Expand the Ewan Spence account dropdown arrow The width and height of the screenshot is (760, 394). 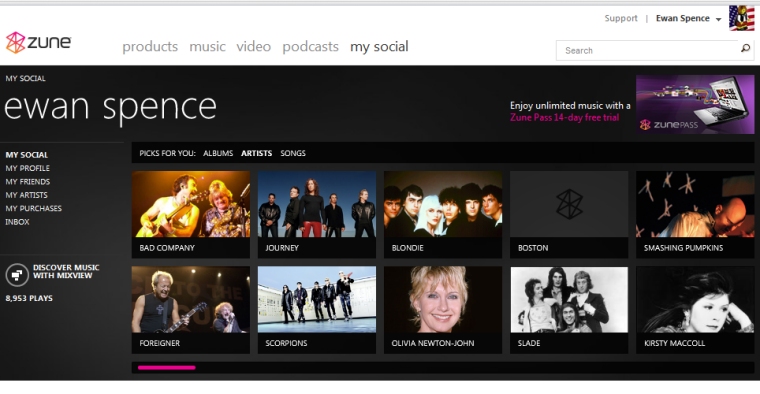[x=718, y=19]
